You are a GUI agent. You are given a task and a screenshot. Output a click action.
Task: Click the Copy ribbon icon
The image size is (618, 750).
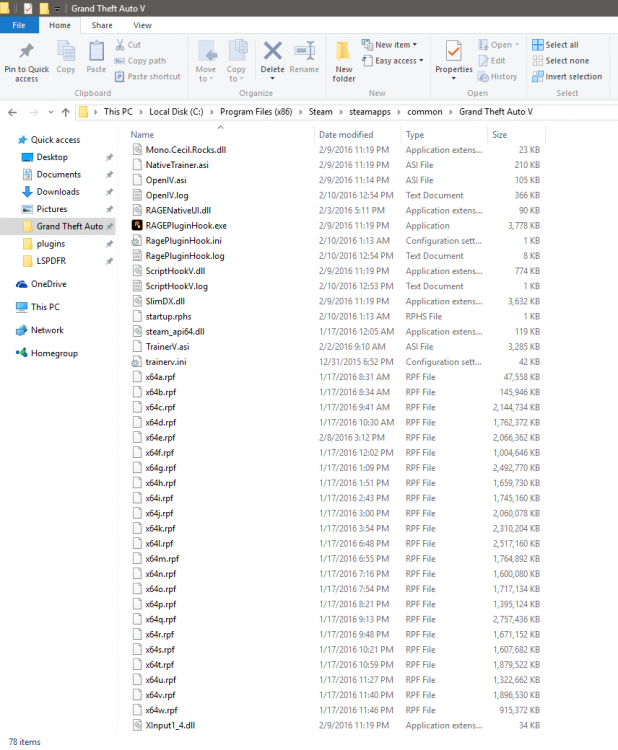coord(66,51)
